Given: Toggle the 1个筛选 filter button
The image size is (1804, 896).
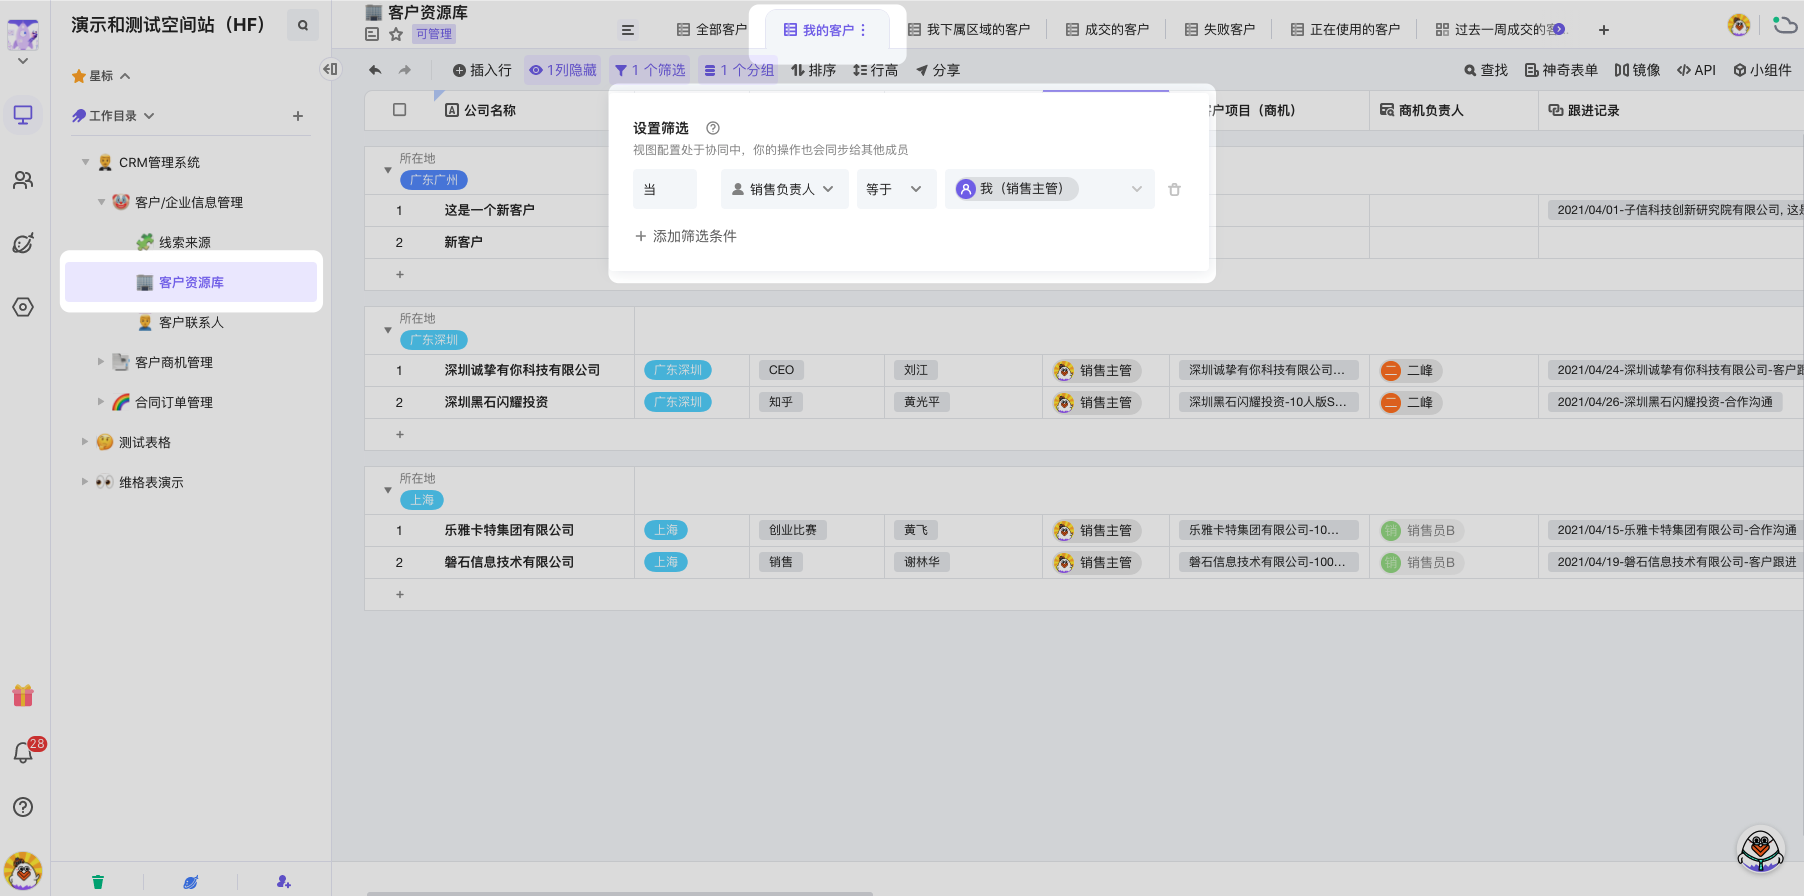Looking at the screenshot, I should [650, 70].
